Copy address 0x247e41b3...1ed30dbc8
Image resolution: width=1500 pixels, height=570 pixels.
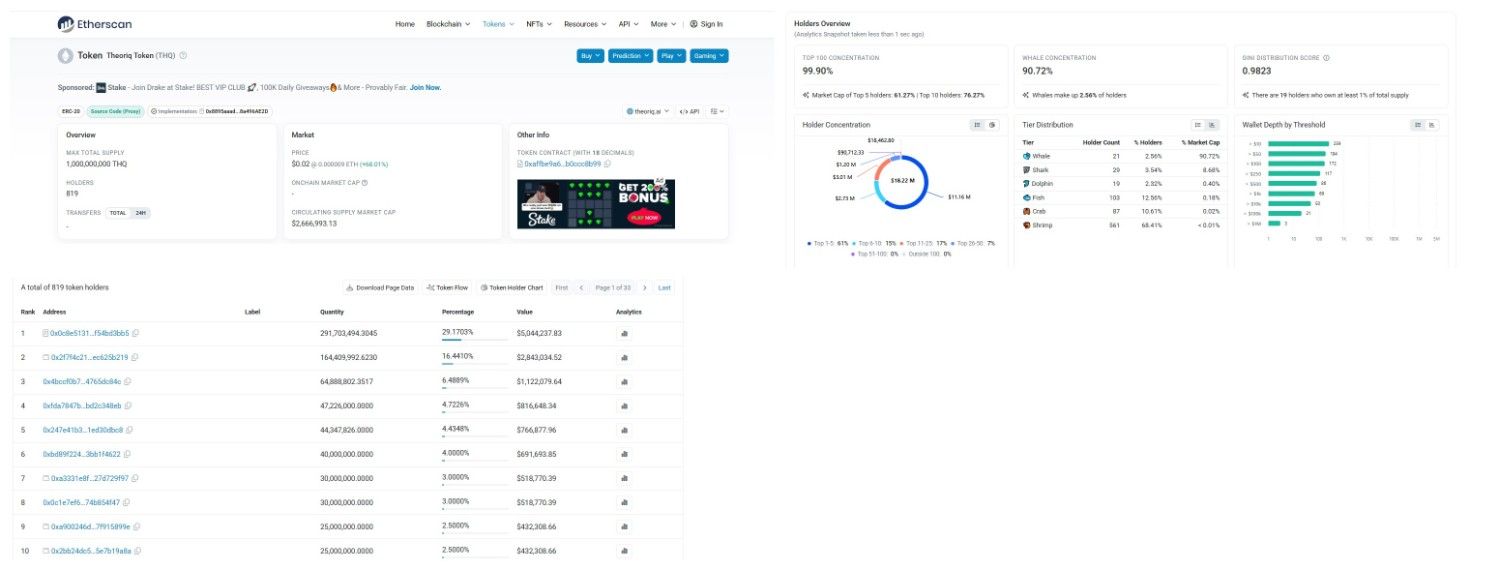[130, 430]
